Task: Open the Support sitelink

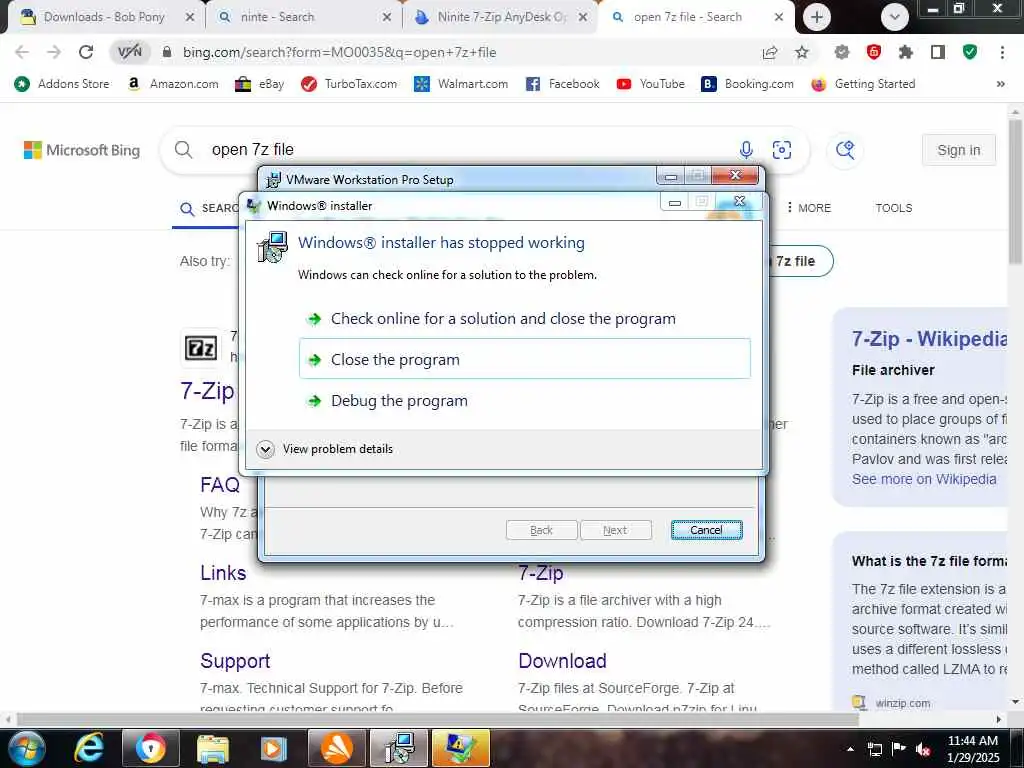Action: pos(235,661)
